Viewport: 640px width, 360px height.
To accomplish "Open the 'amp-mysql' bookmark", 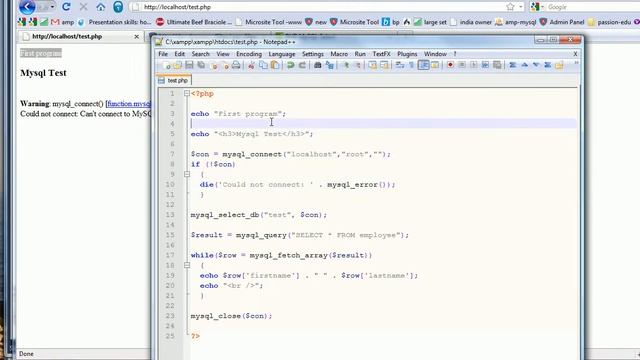I will click(515, 22).
